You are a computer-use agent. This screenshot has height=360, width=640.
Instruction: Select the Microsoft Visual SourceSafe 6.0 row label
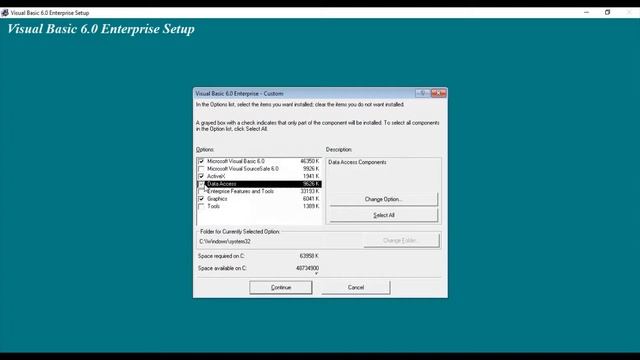pos(243,169)
